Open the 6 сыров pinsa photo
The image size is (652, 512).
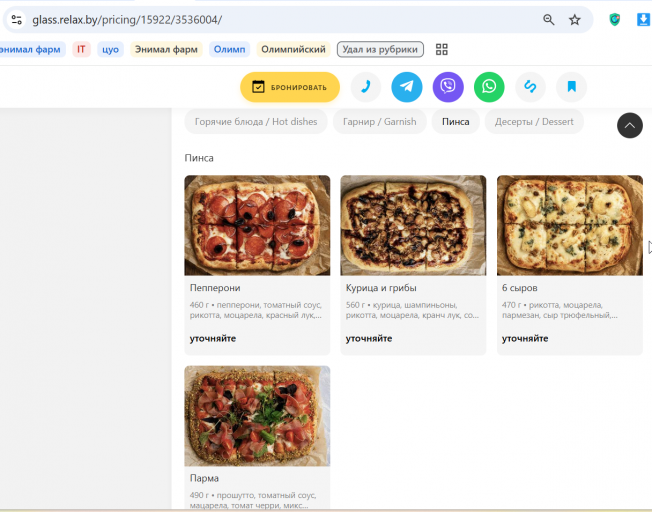570,225
